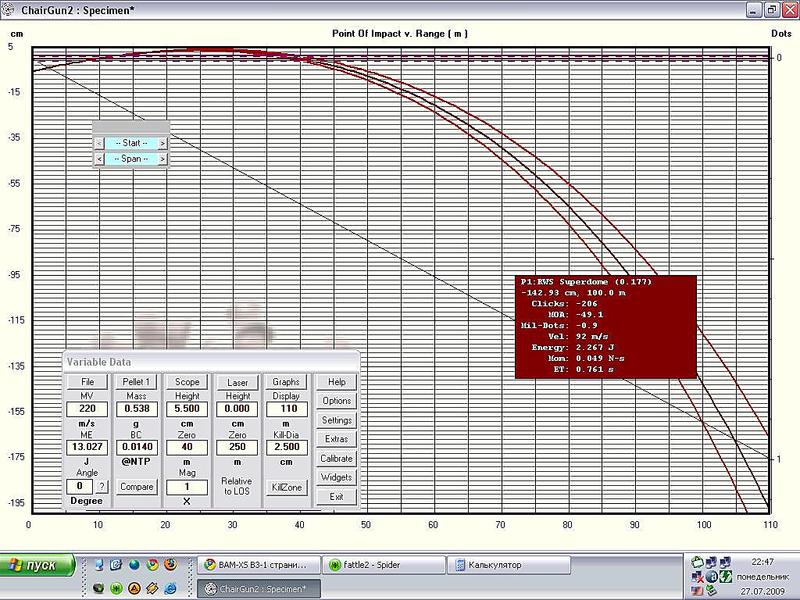Click the Laser Height field showing 0.000
The image size is (800, 600).
[237, 409]
